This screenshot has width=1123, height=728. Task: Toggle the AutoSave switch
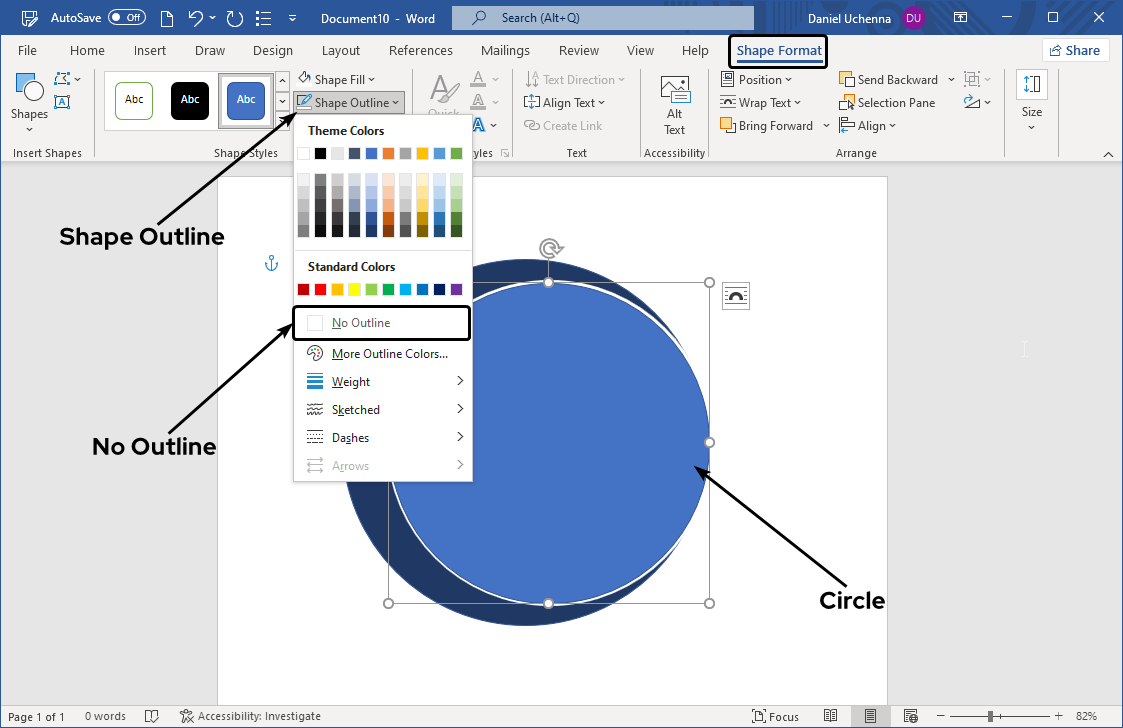pos(126,18)
